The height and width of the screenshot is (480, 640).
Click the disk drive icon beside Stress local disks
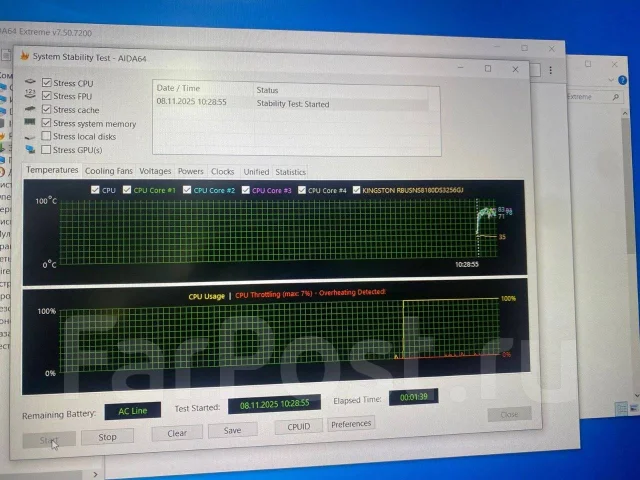pyautogui.click(x=30, y=136)
